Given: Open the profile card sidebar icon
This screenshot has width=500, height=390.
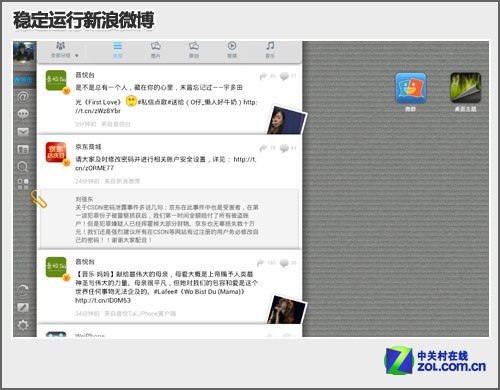Looking at the screenshot, I should tap(23, 150).
